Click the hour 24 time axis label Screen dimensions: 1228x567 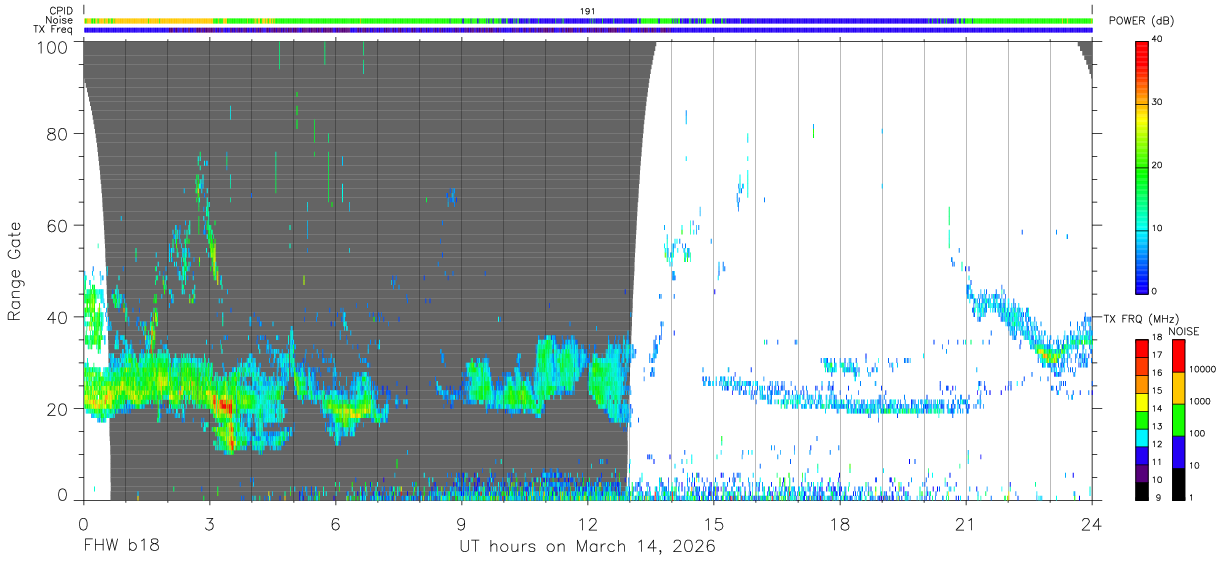[x=1092, y=523]
